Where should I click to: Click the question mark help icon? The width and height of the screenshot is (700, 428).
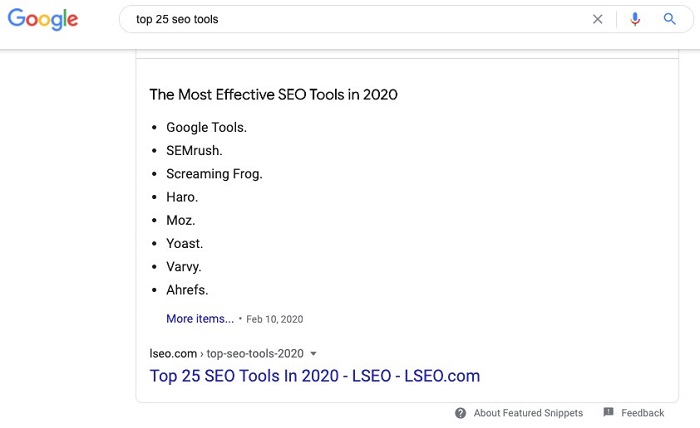(460, 413)
